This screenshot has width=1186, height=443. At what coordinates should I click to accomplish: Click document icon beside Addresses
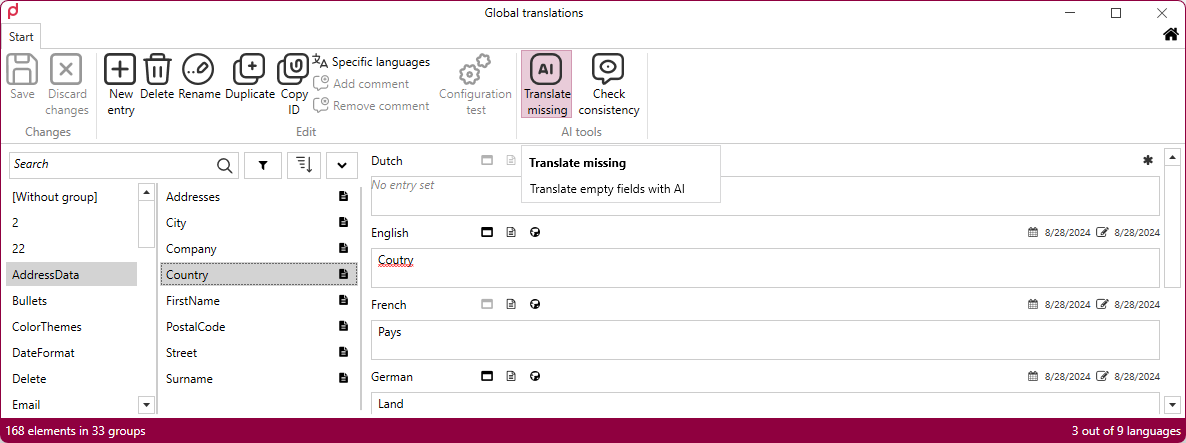(x=343, y=197)
